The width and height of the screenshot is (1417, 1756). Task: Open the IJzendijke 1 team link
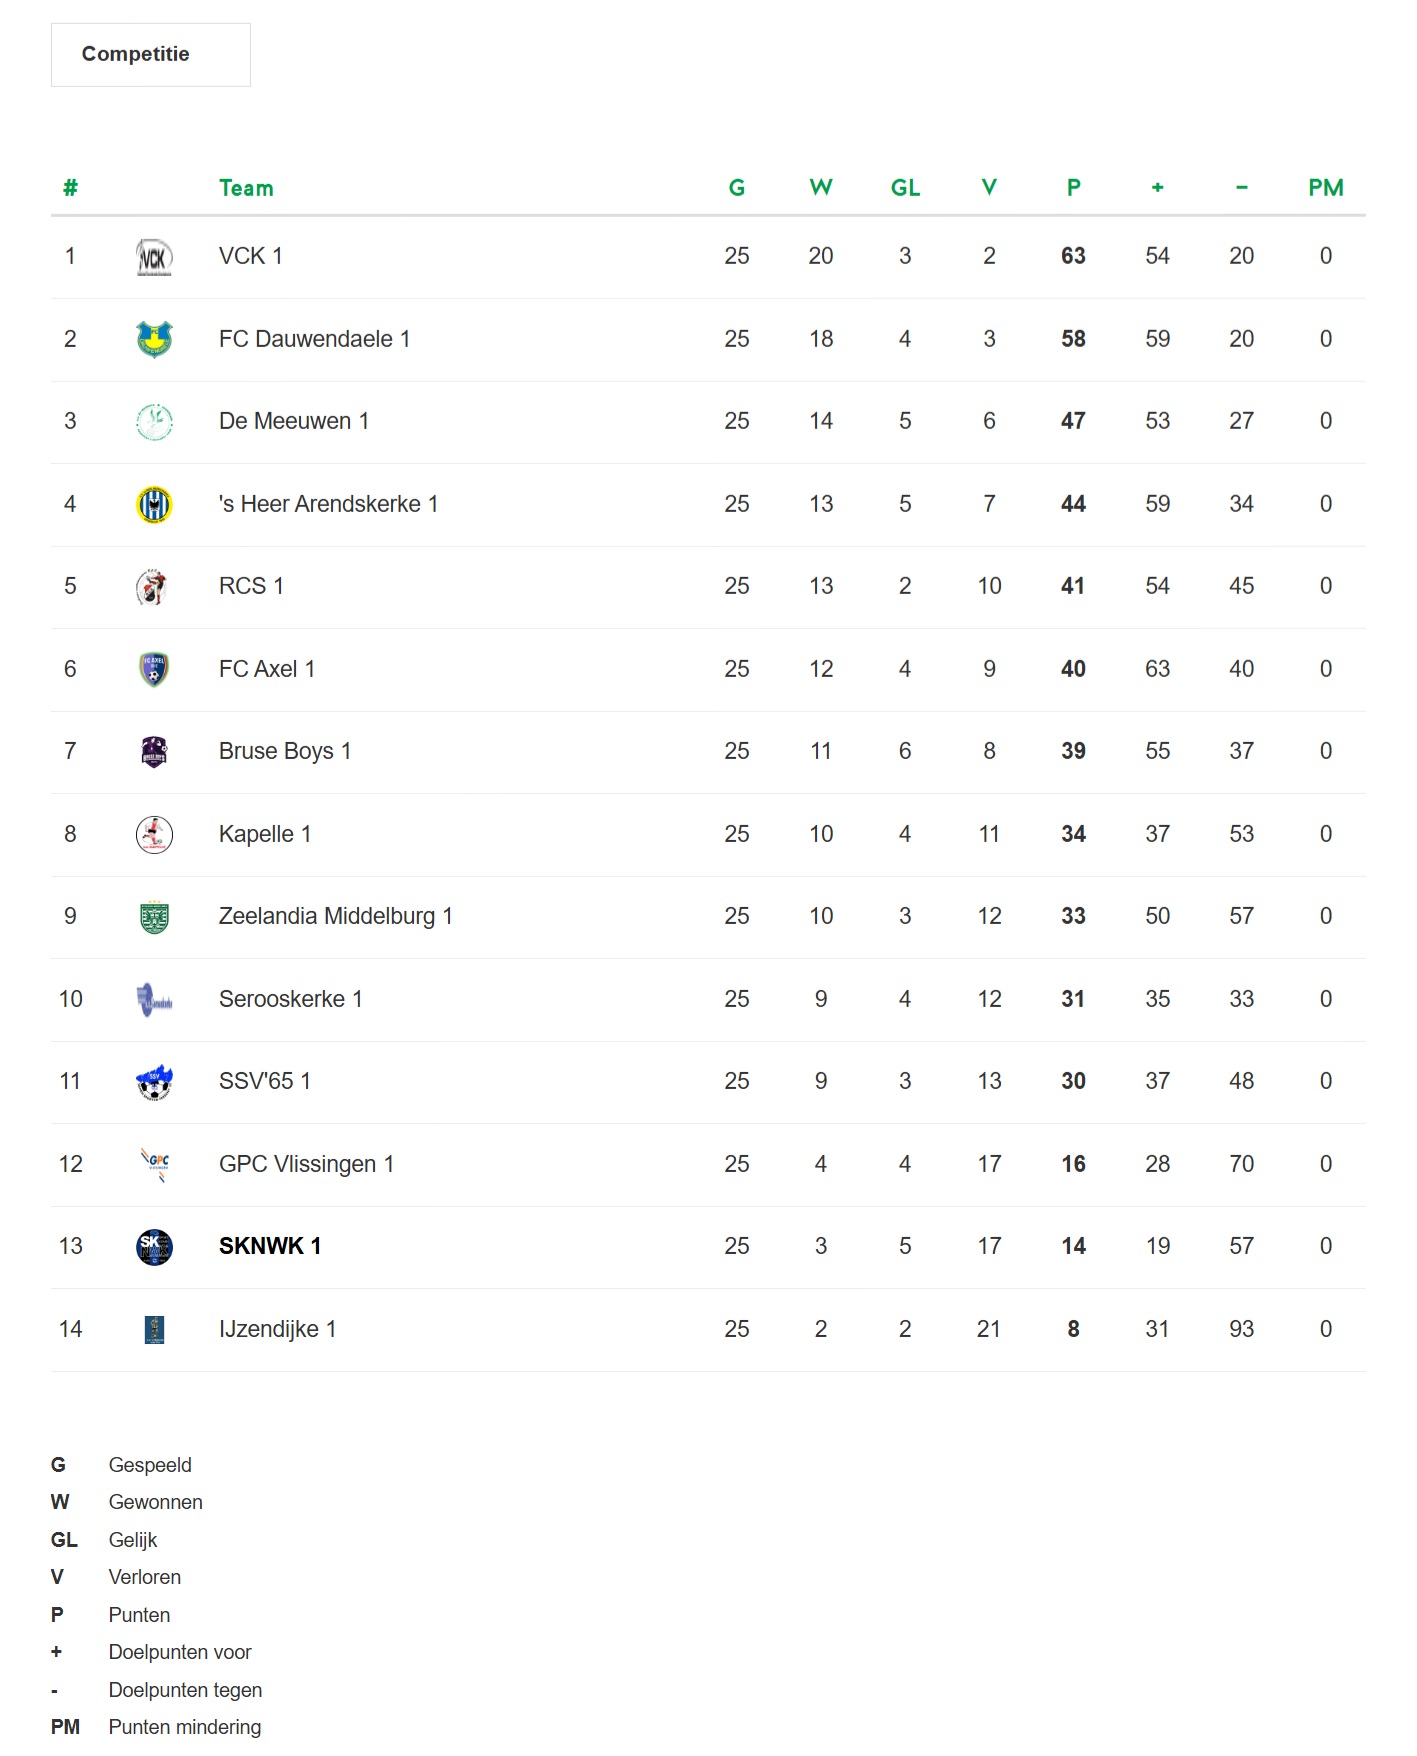coord(277,1329)
